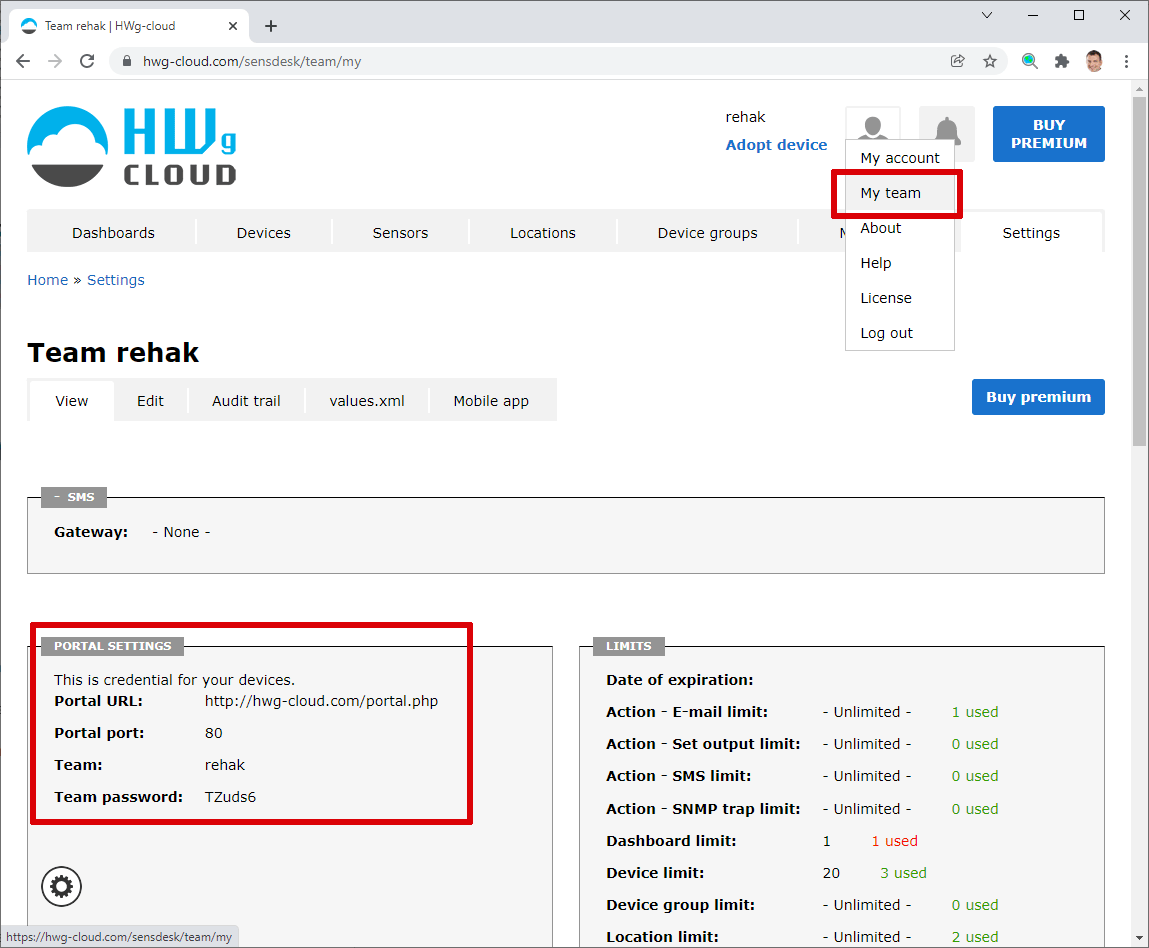Click Log out in user menu

click(x=900, y=333)
